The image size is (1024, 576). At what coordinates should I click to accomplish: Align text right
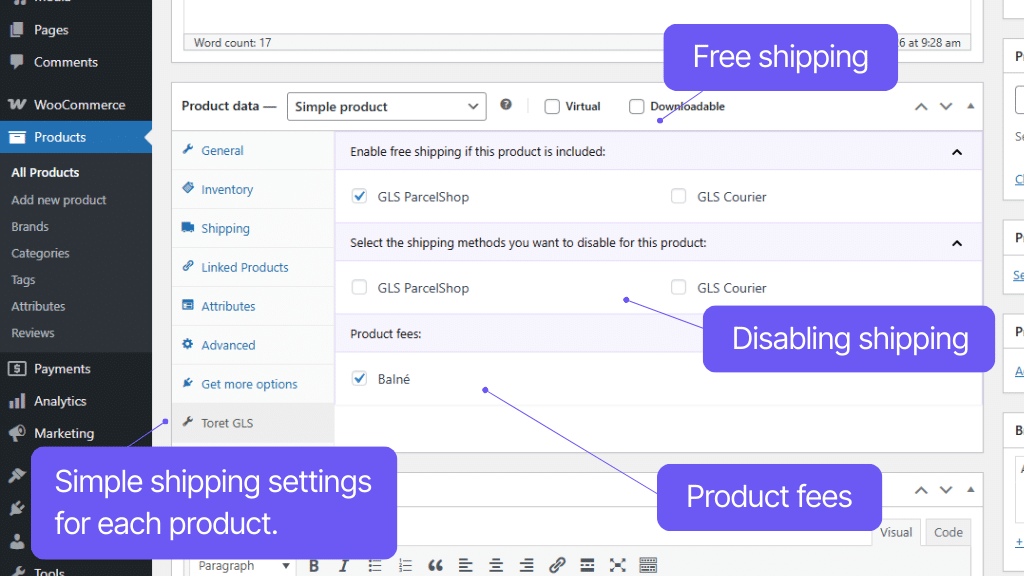(x=526, y=566)
